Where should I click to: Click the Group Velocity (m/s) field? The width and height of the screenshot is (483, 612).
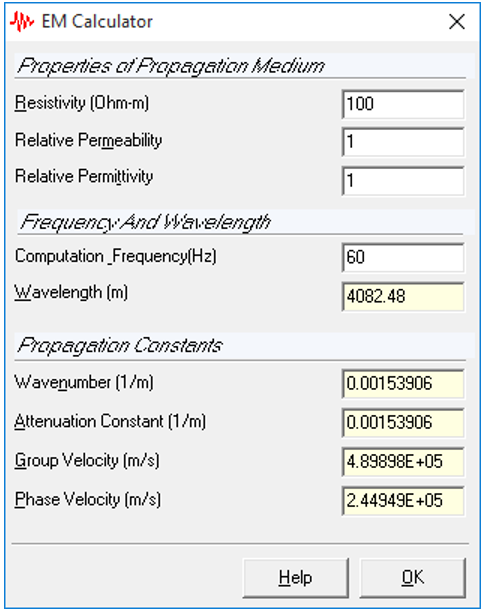pyautogui.click(x=403, y=462)
